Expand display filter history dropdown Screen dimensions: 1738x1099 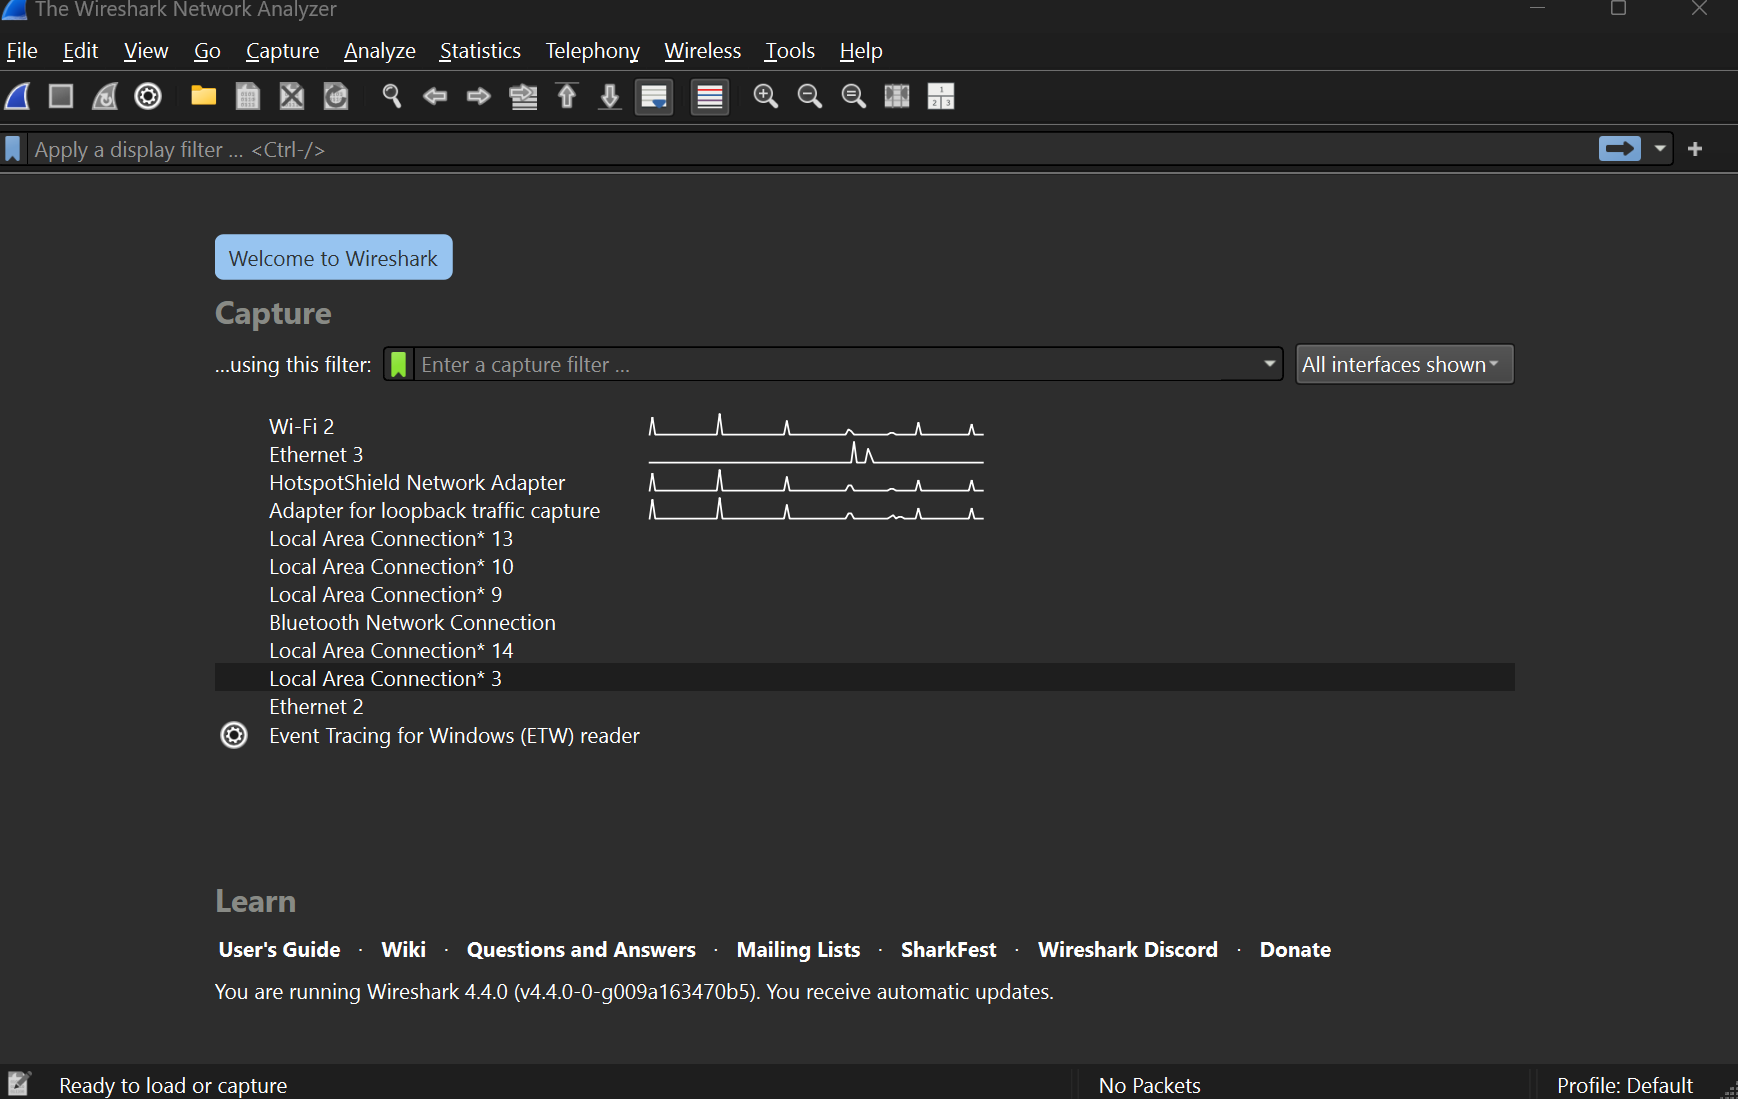(x=1660, y=149)
